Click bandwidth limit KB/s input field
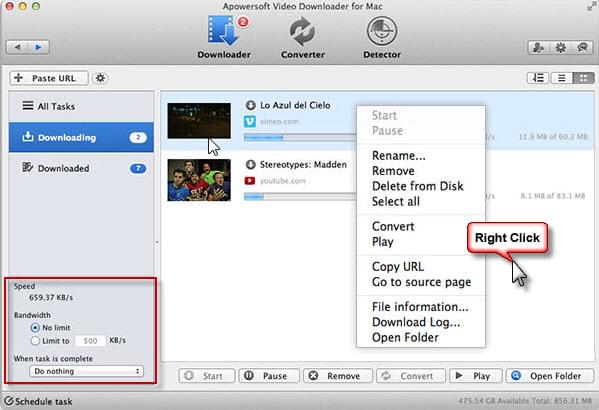 coord(90,340)
